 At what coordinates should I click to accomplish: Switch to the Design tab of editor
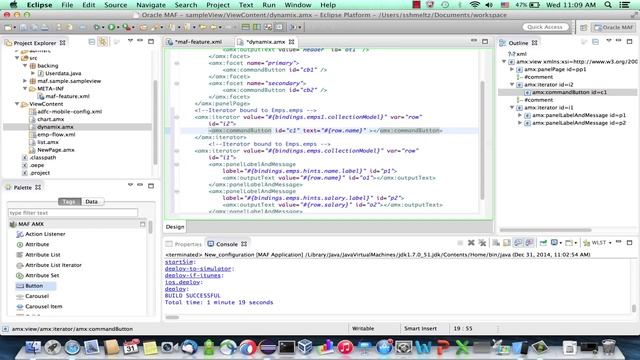pyautogui.click(x=175, y=227)
